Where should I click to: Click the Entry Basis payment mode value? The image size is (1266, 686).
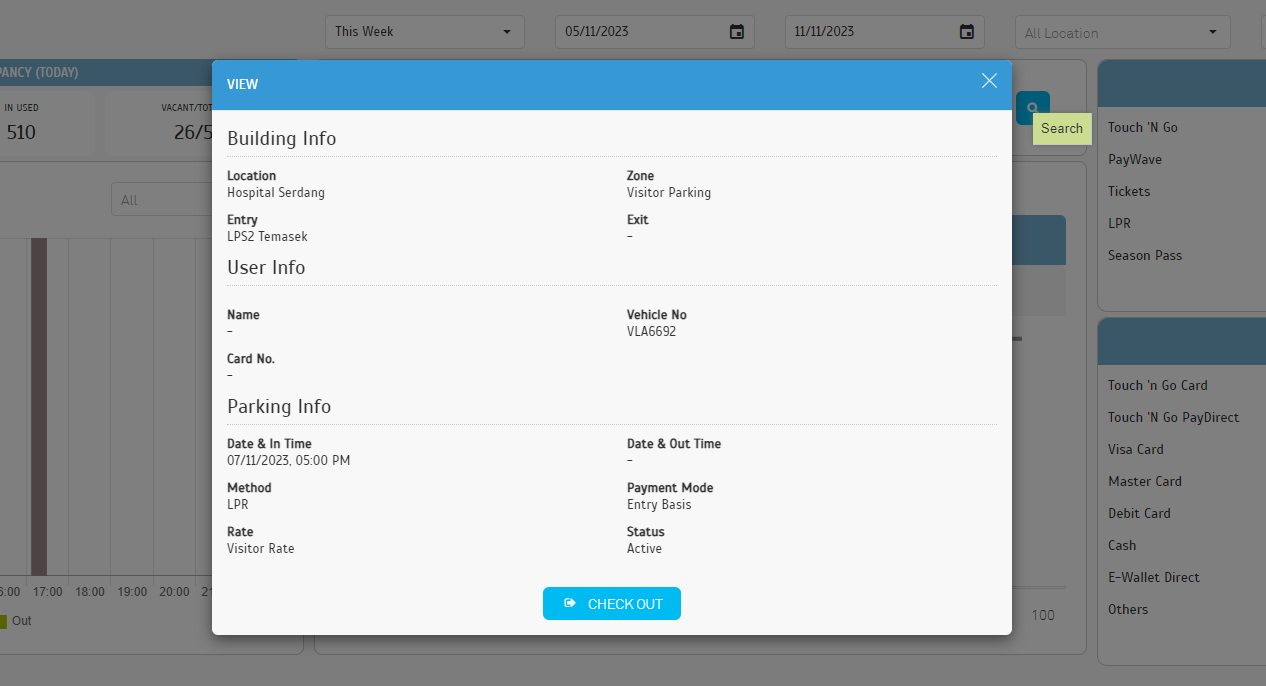tap(659, 504)
